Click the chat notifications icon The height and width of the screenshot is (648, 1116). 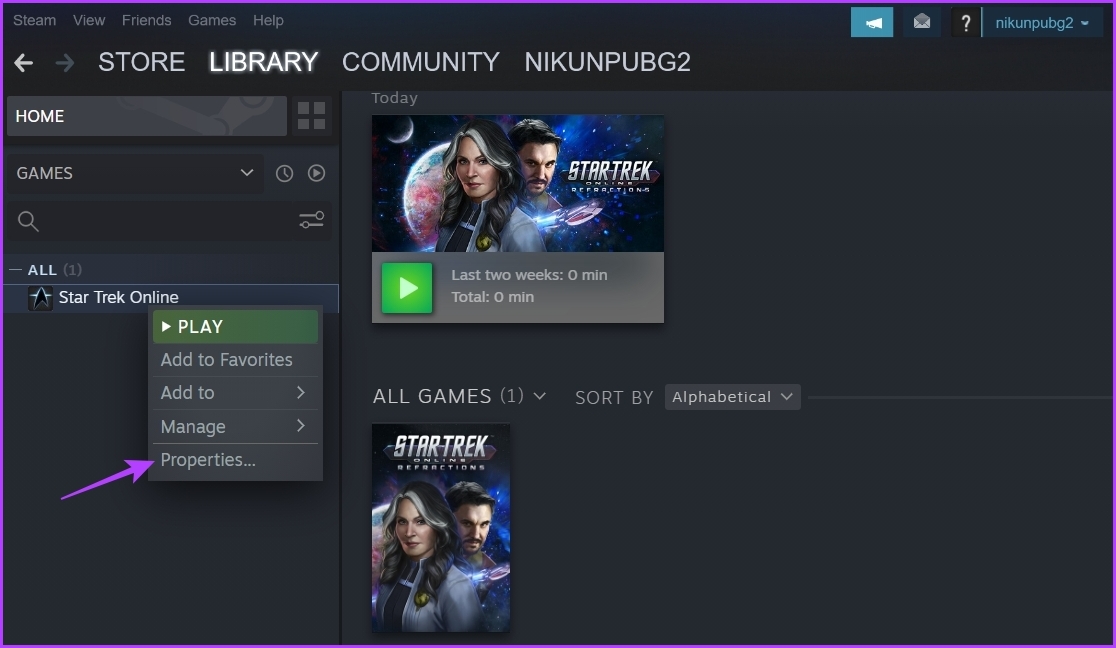coord(871,21)
